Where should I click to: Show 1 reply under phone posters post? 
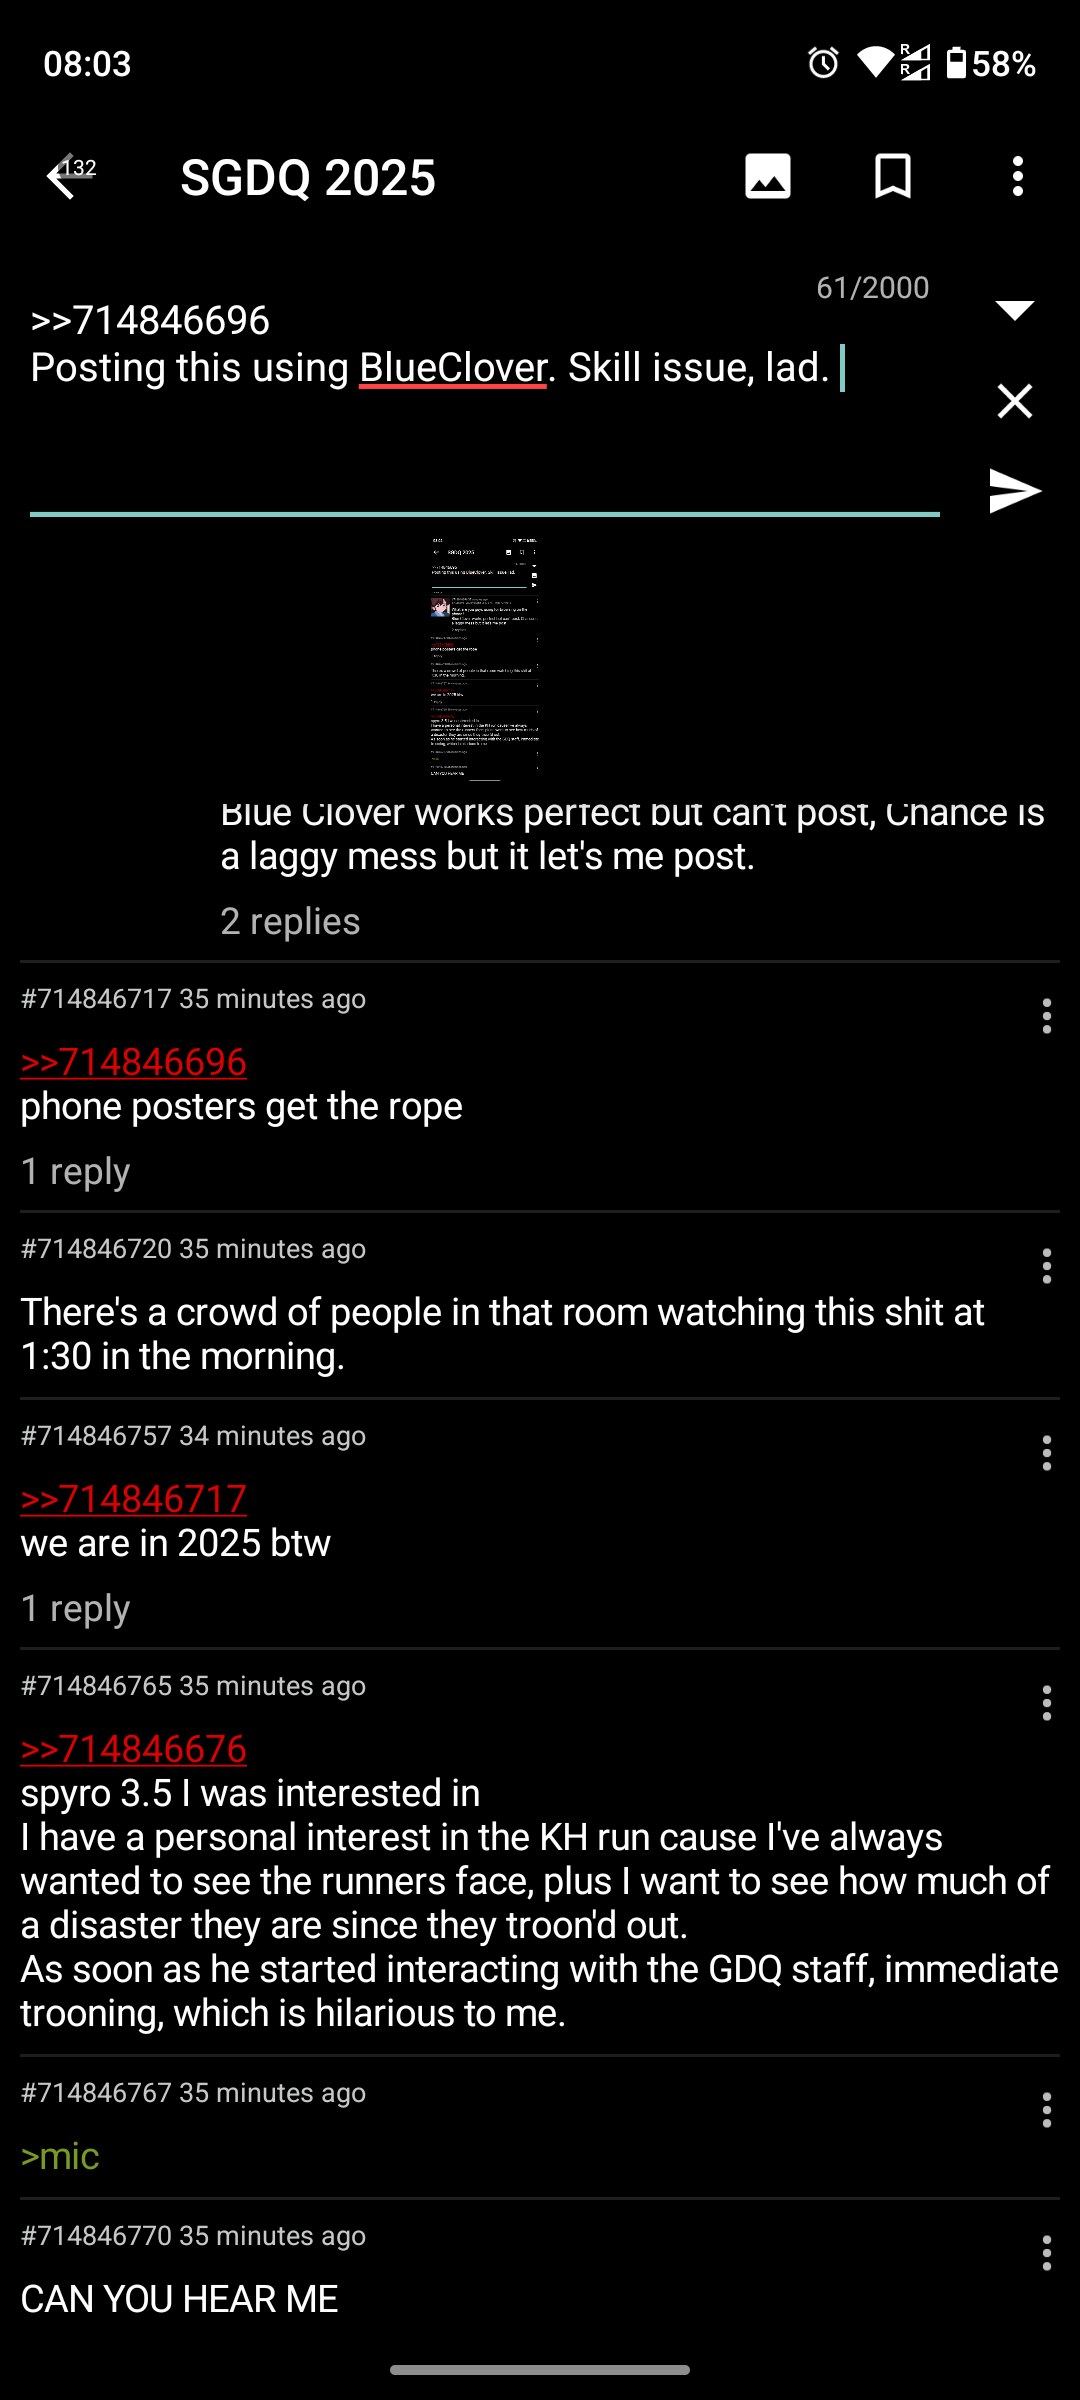coord(75,1171)
